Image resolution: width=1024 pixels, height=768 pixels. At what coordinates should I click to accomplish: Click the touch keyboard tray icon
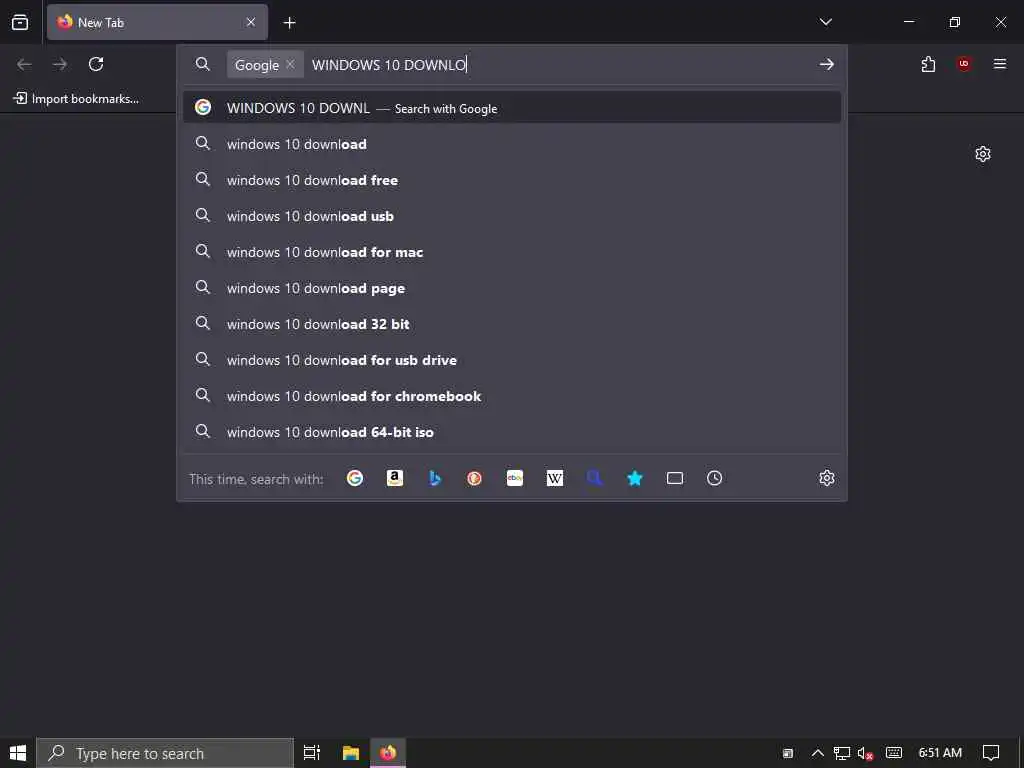[893, 753]
